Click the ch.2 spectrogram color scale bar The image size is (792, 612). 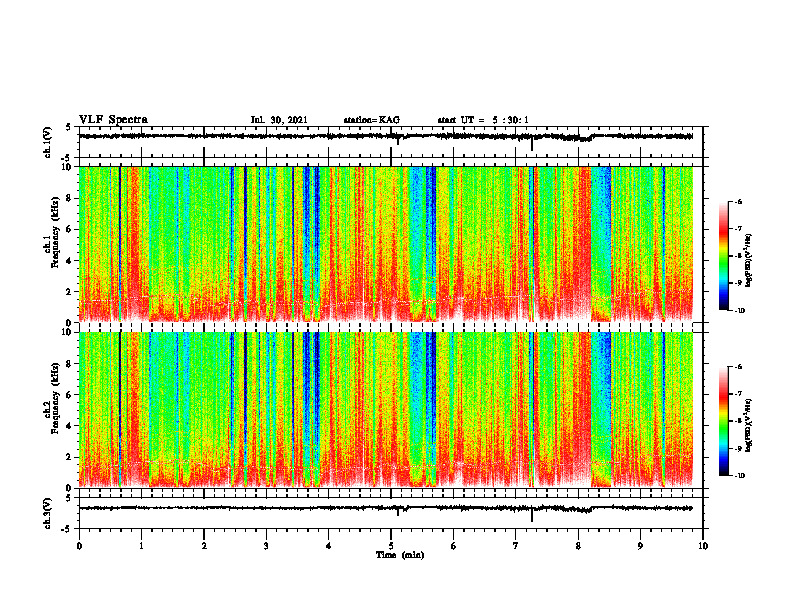pos(724,421)
